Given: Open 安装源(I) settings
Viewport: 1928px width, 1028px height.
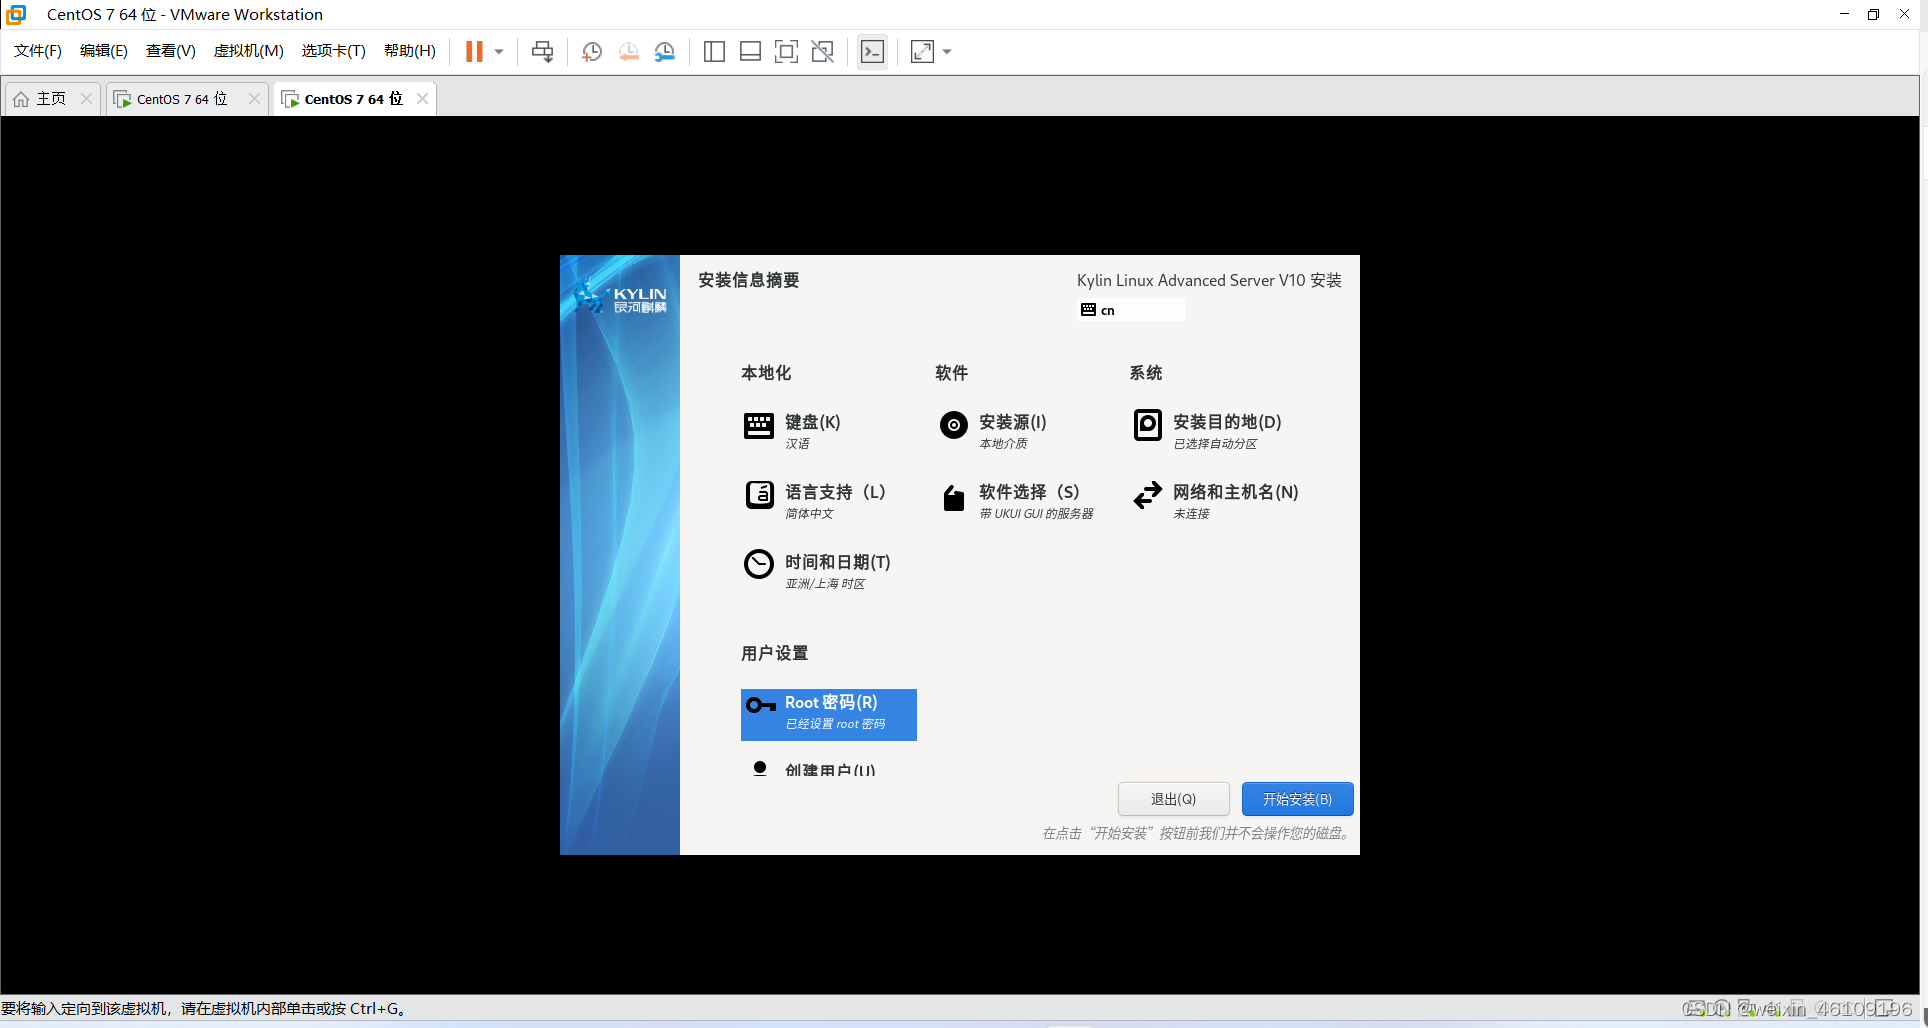Looking at the screenshot, I should click(x=1013, y=422).
